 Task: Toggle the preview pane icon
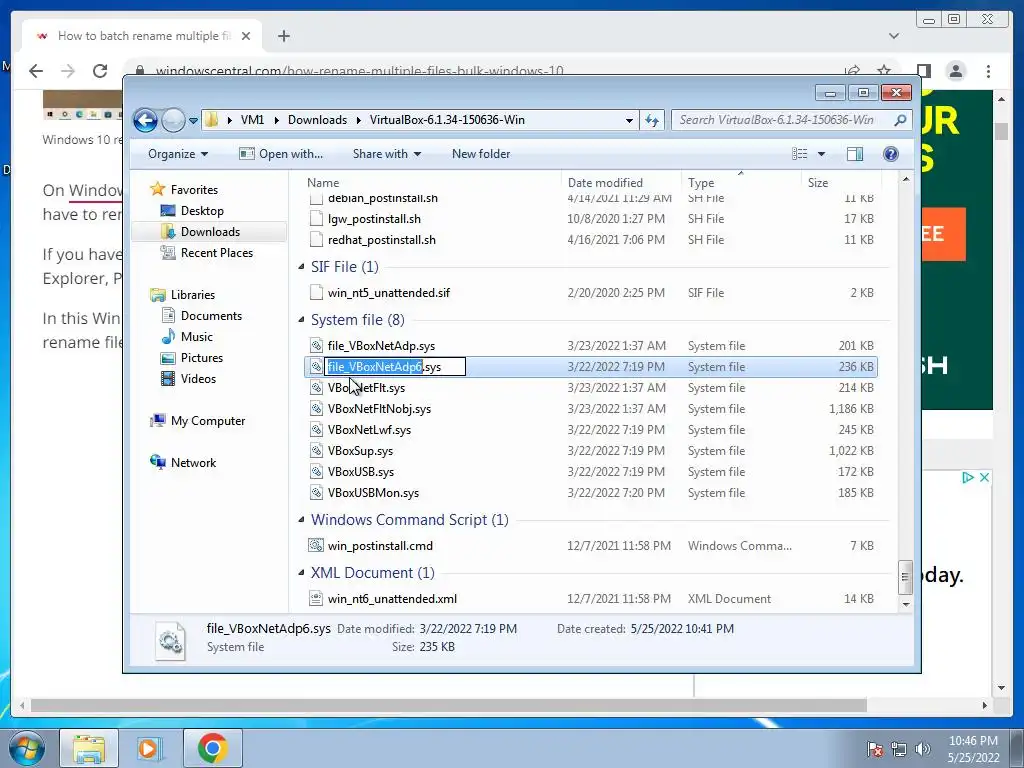[855, 154]
